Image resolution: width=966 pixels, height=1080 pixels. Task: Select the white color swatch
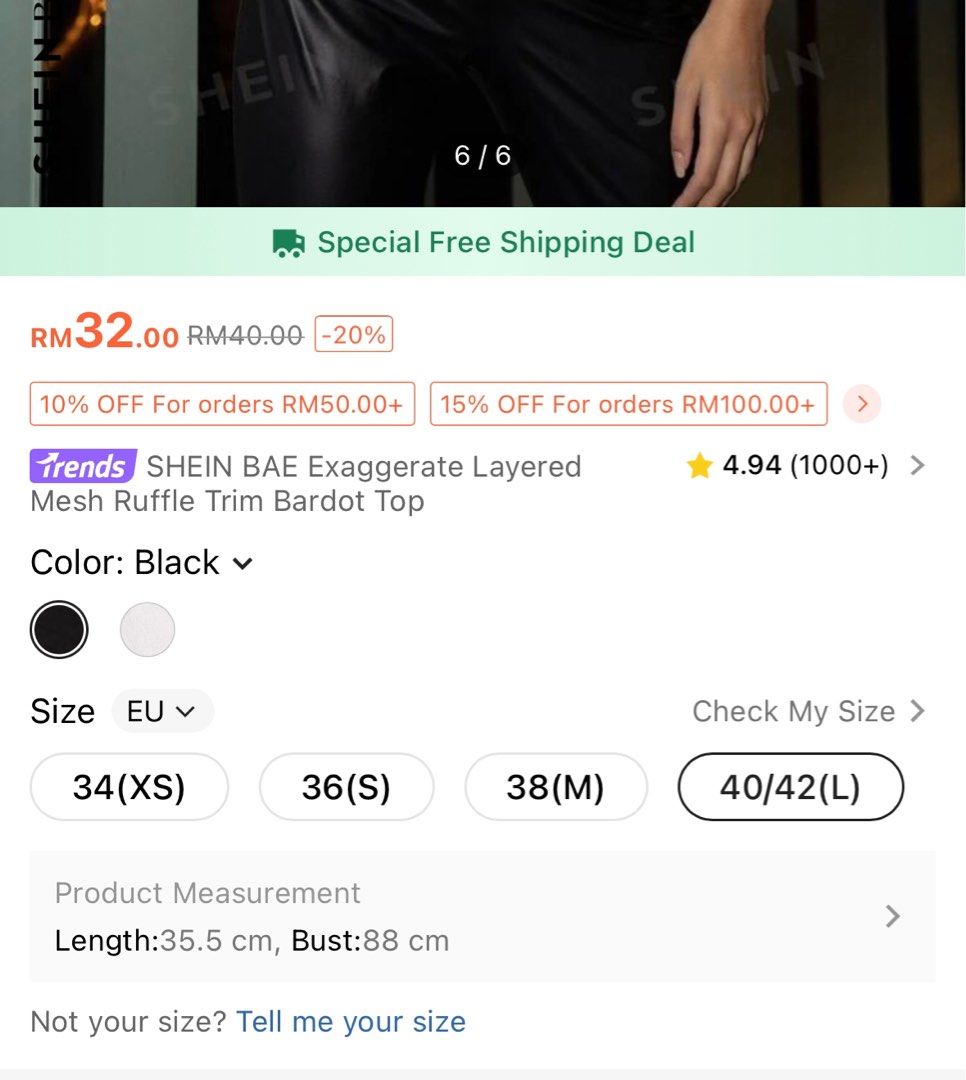(147, 630)
